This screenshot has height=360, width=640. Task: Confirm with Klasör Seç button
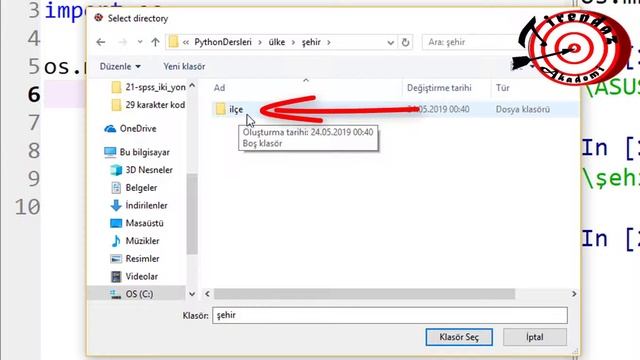459,337
